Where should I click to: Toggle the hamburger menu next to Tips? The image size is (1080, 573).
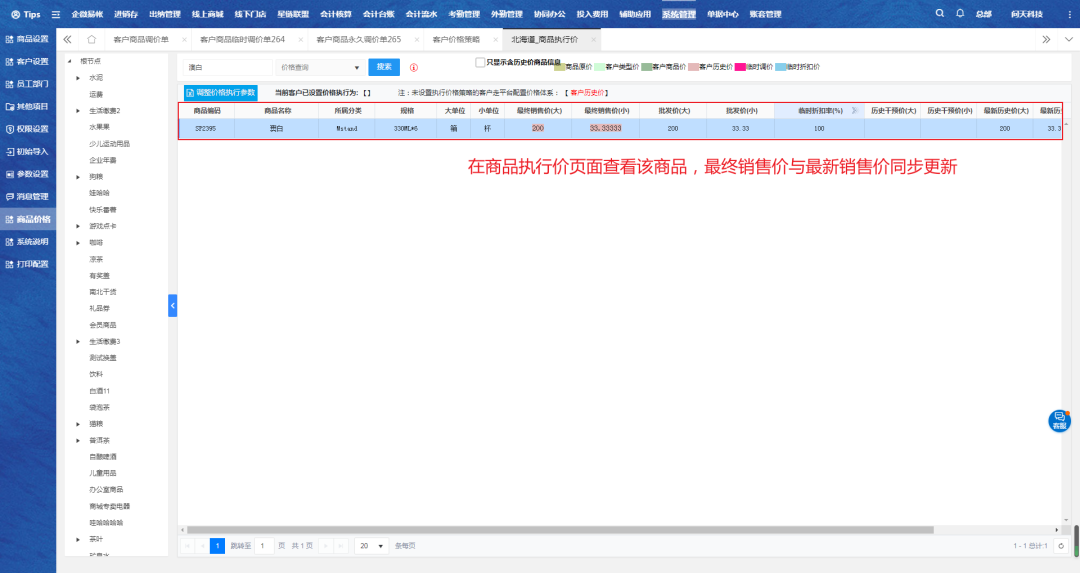55,15
